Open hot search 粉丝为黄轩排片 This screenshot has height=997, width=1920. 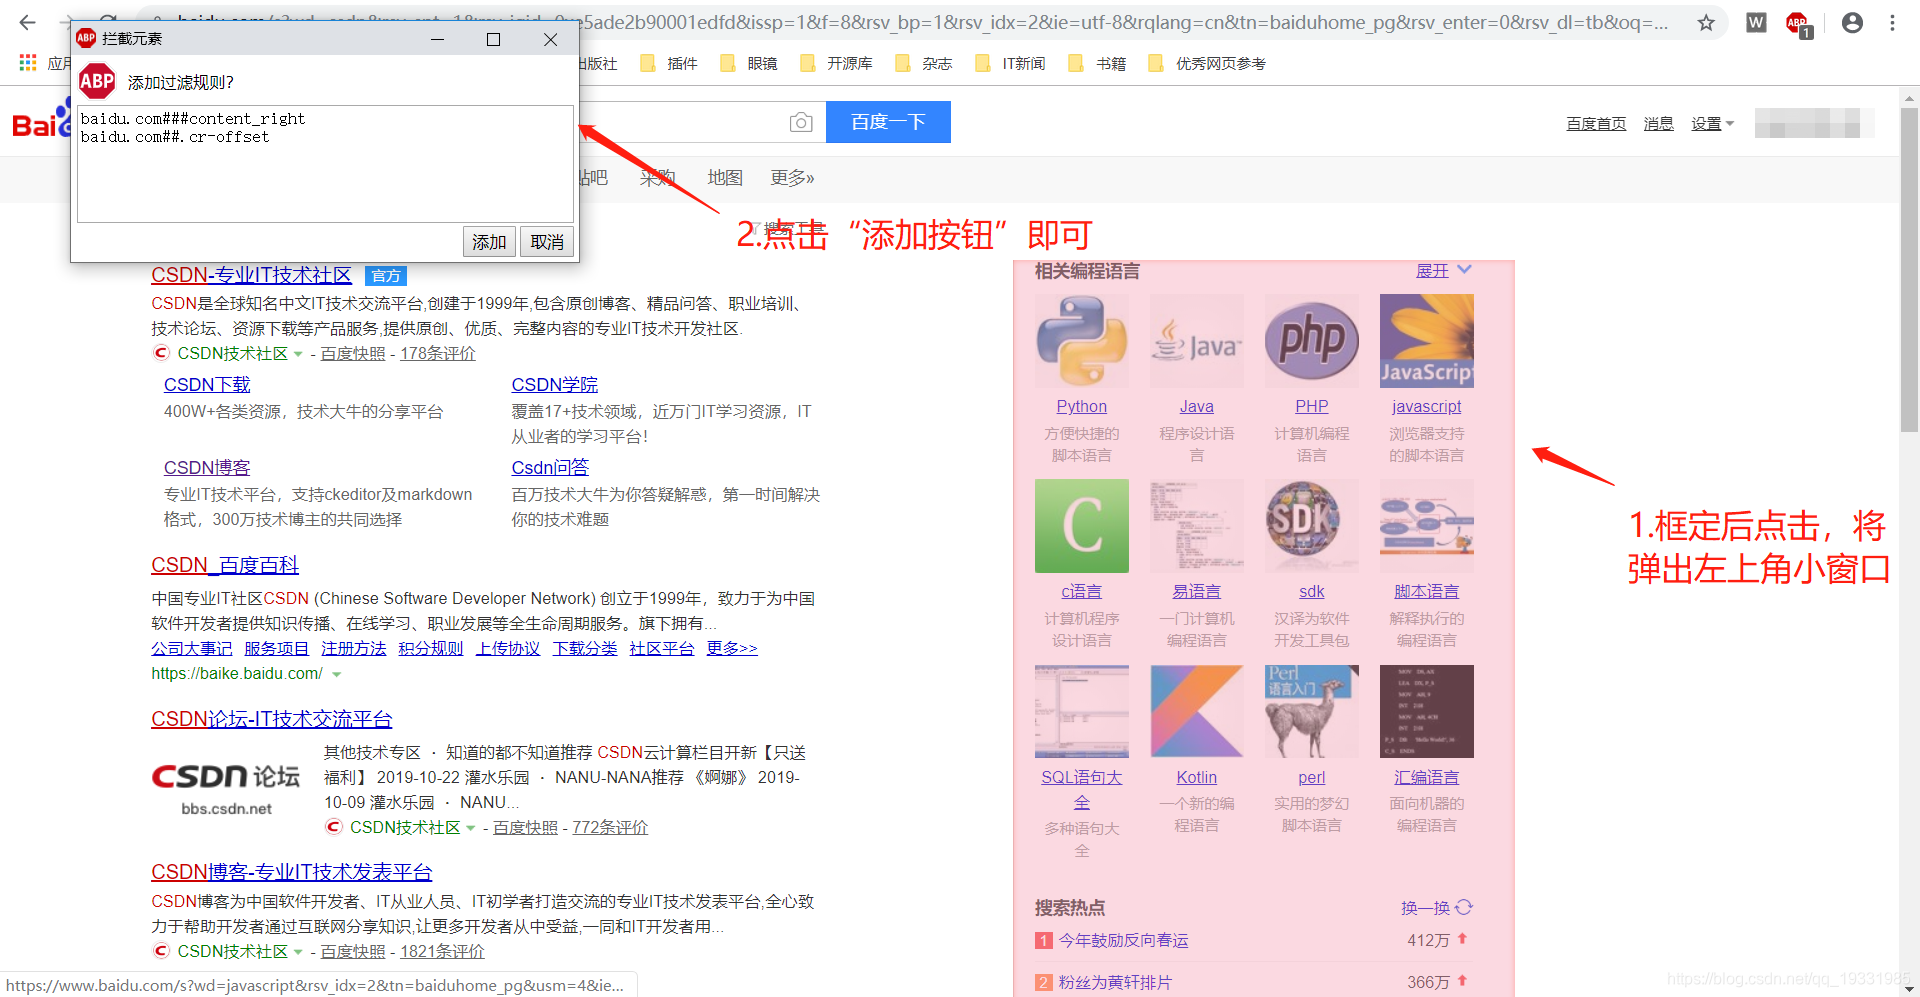tap(1115, 982)
